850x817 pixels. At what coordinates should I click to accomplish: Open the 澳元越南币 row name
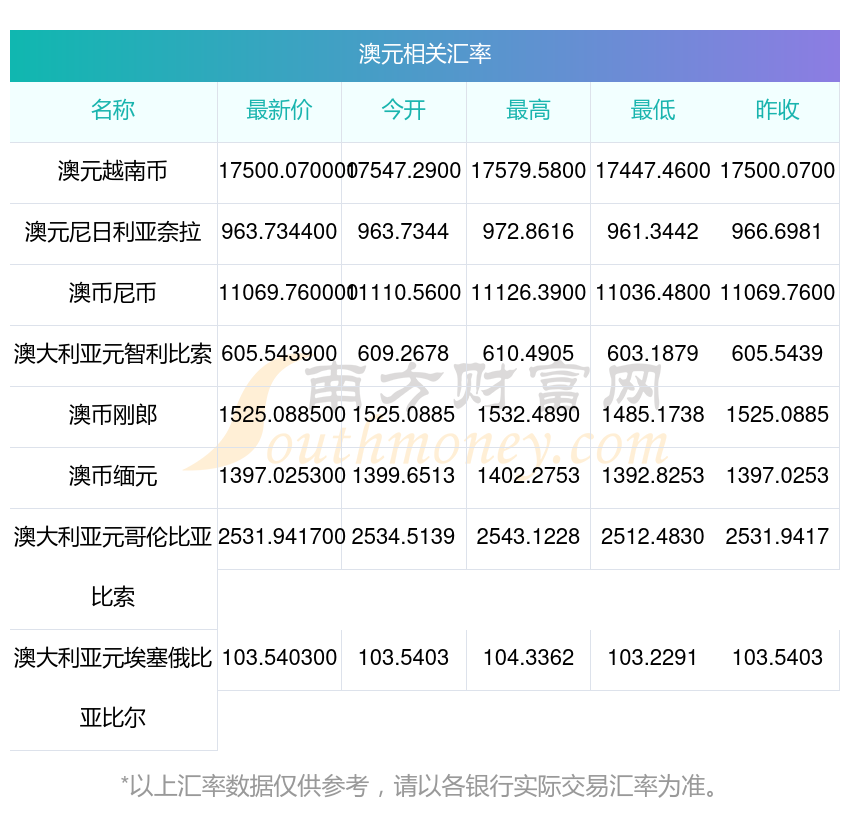pos(113,171)
